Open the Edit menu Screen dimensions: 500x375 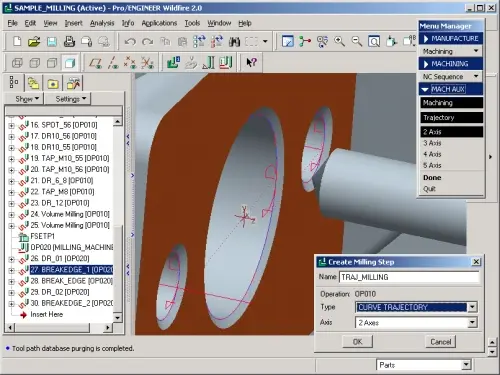tap(30, 23)
